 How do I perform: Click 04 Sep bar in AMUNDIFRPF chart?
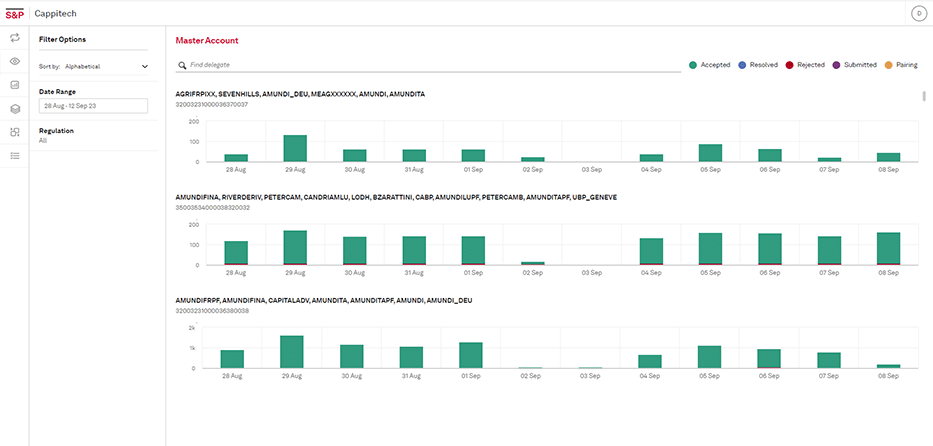click(x=650, y=362)
